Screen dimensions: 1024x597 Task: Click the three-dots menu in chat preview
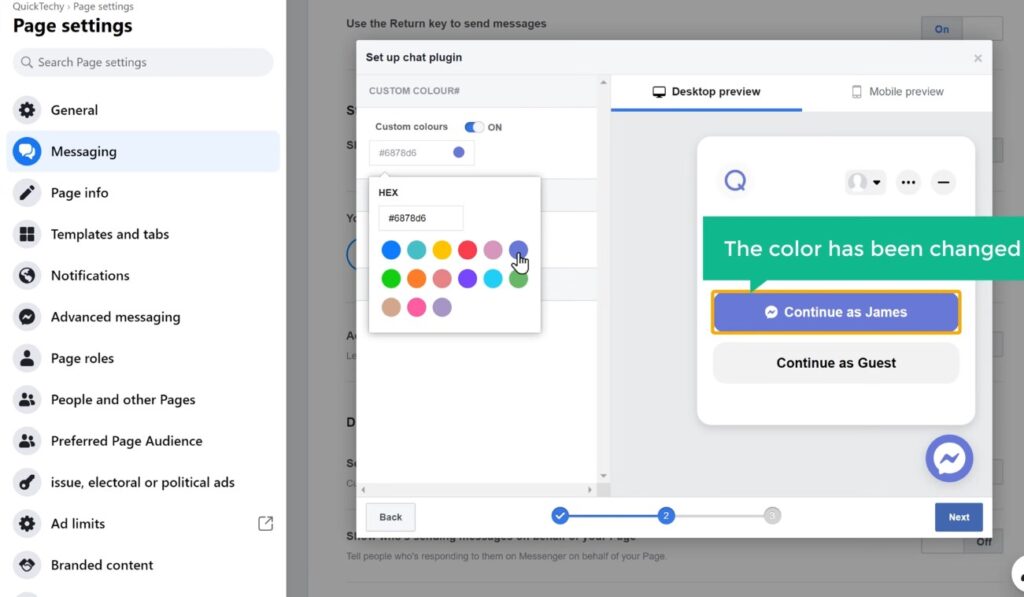[x=908, y=182]
